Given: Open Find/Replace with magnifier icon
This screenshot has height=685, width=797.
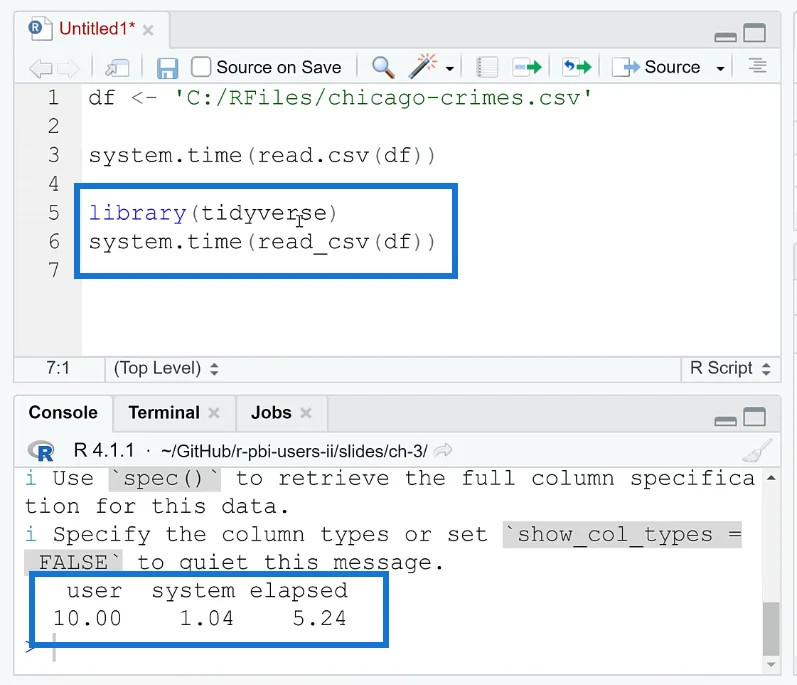Looking at the screenshot, I should coord(383,67).
